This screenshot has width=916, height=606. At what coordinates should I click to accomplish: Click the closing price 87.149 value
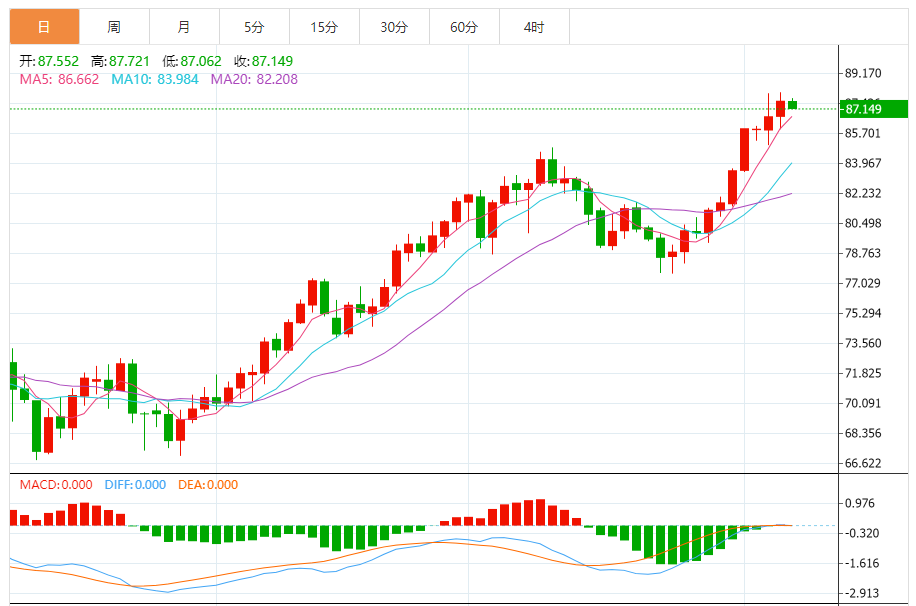pos(272,61)
